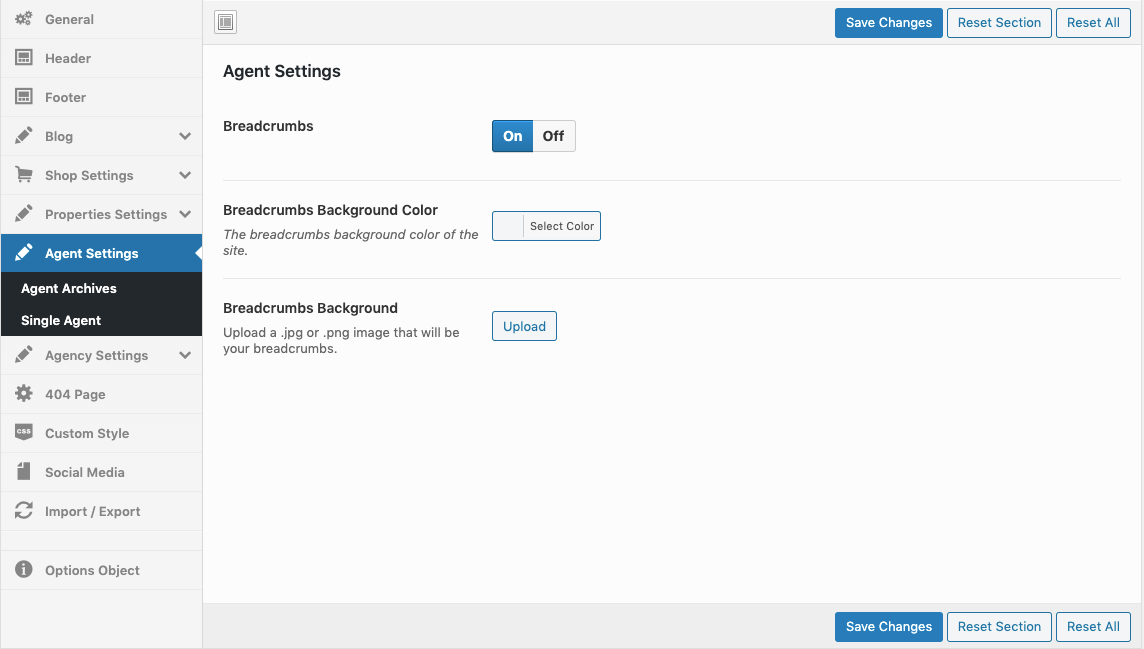Click the Header layout icon
This screenshot has width=1144, height=649.
[x=24, y=58]
